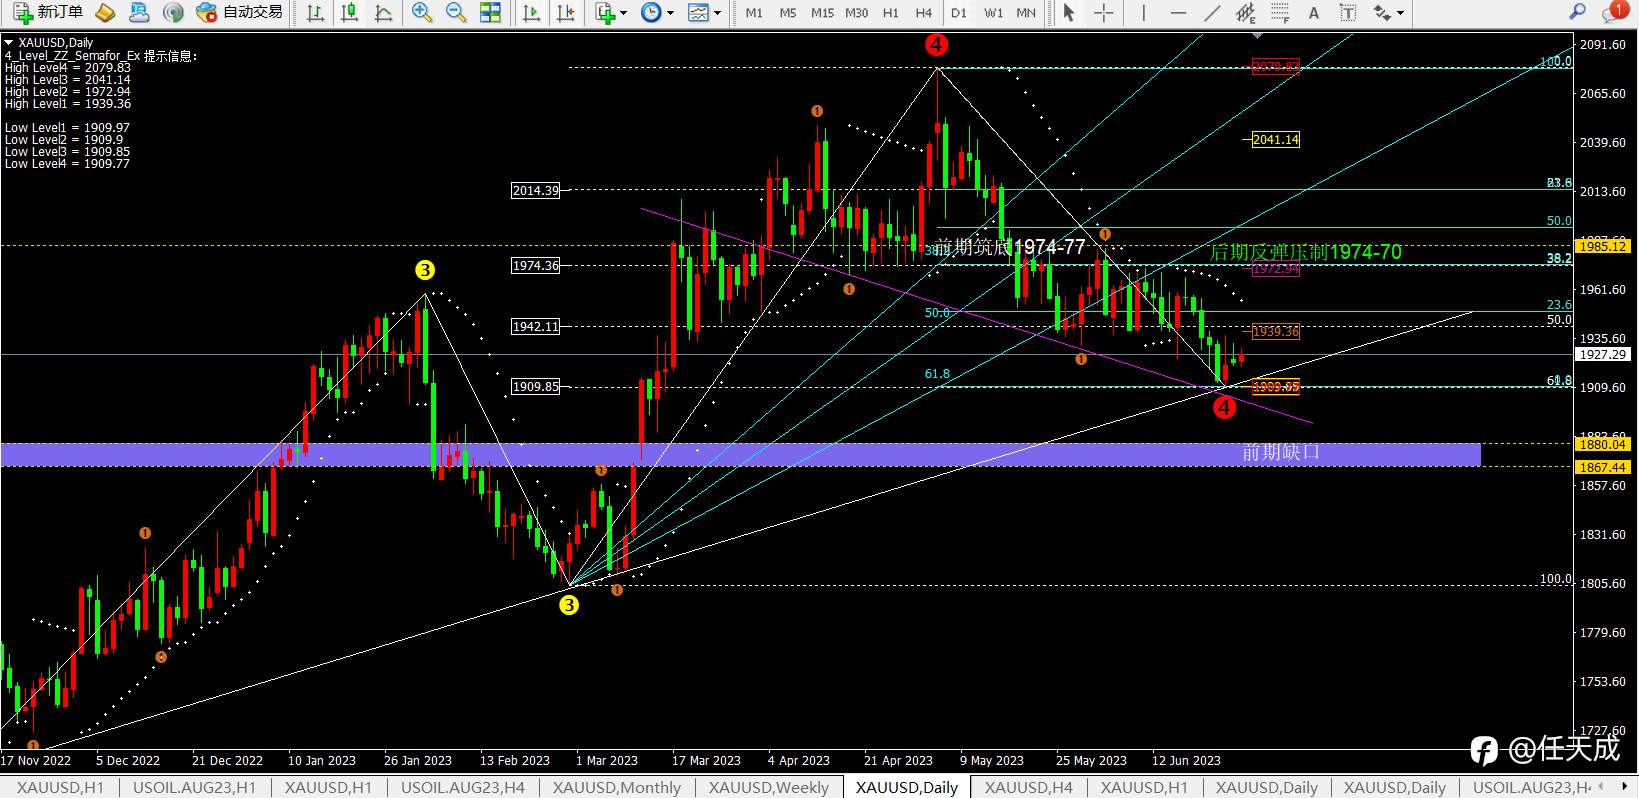Viewport: 1639px width, 798px height.
Task: Switch to first XAUUSD,H1 chart tab
Action: 60,788
